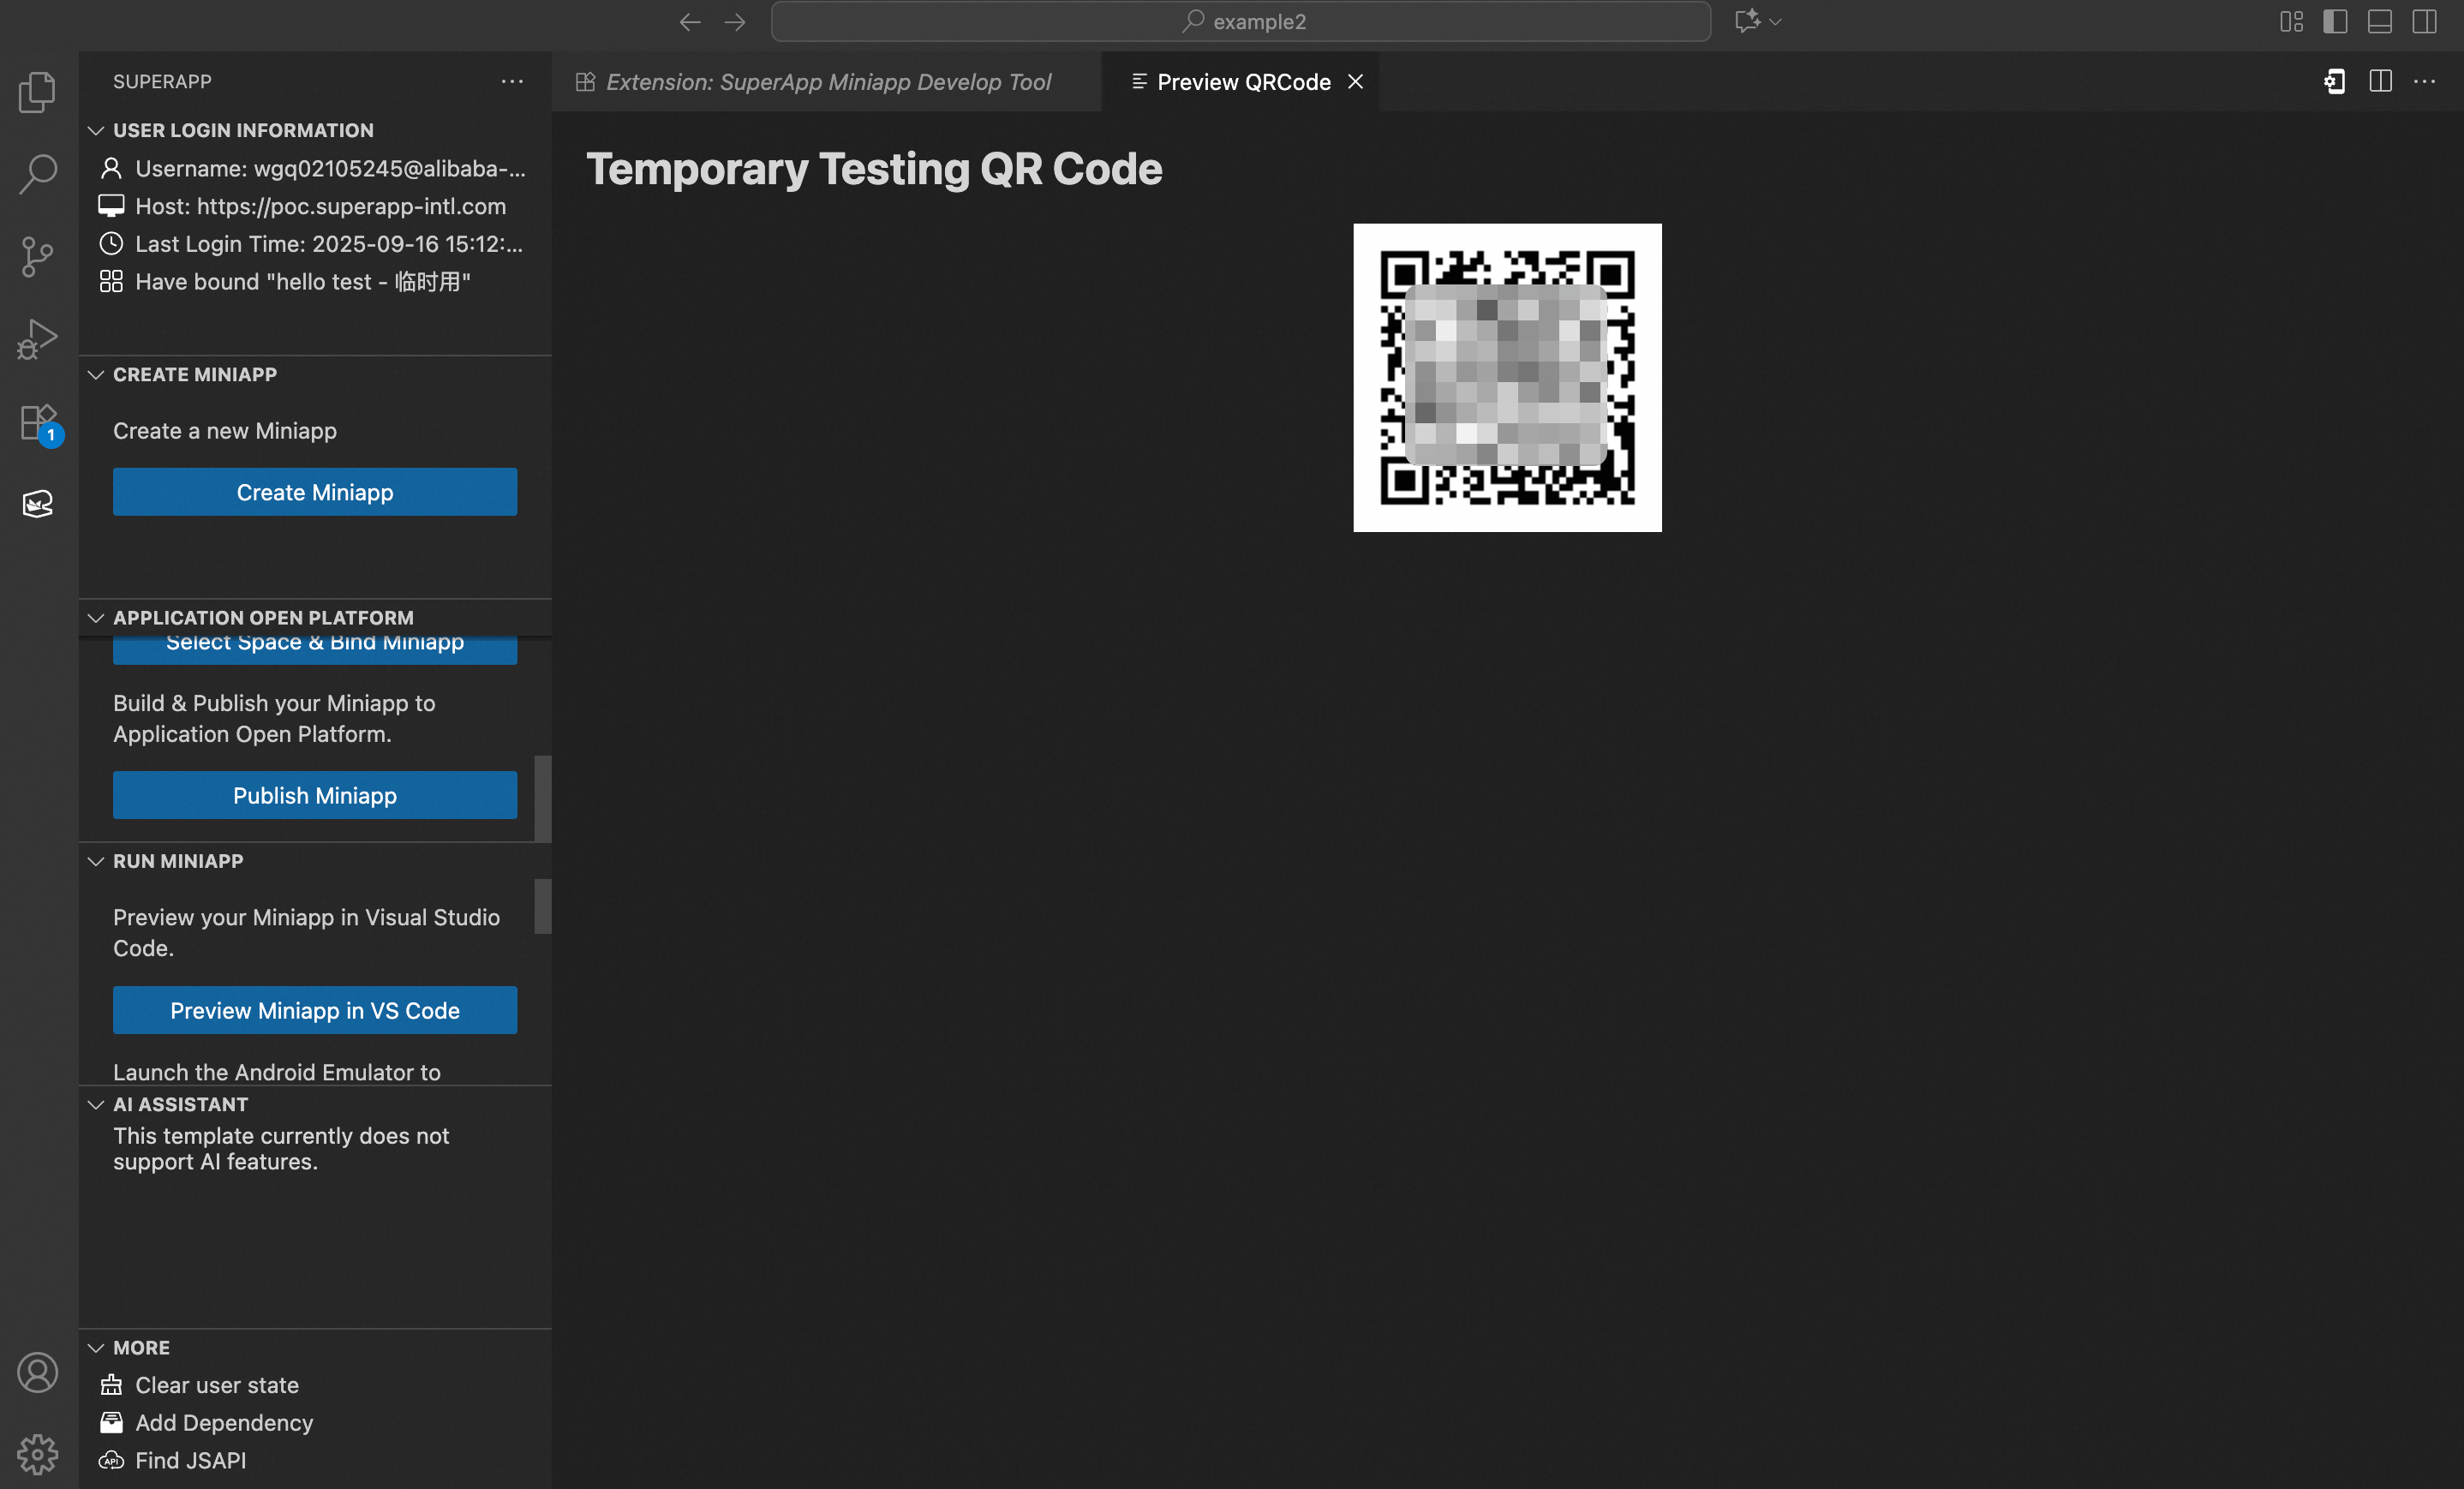Click the Publish Miniapp button
Image resolution: width=2464 pixels, height=1489 pixels.
click(315, 795)
